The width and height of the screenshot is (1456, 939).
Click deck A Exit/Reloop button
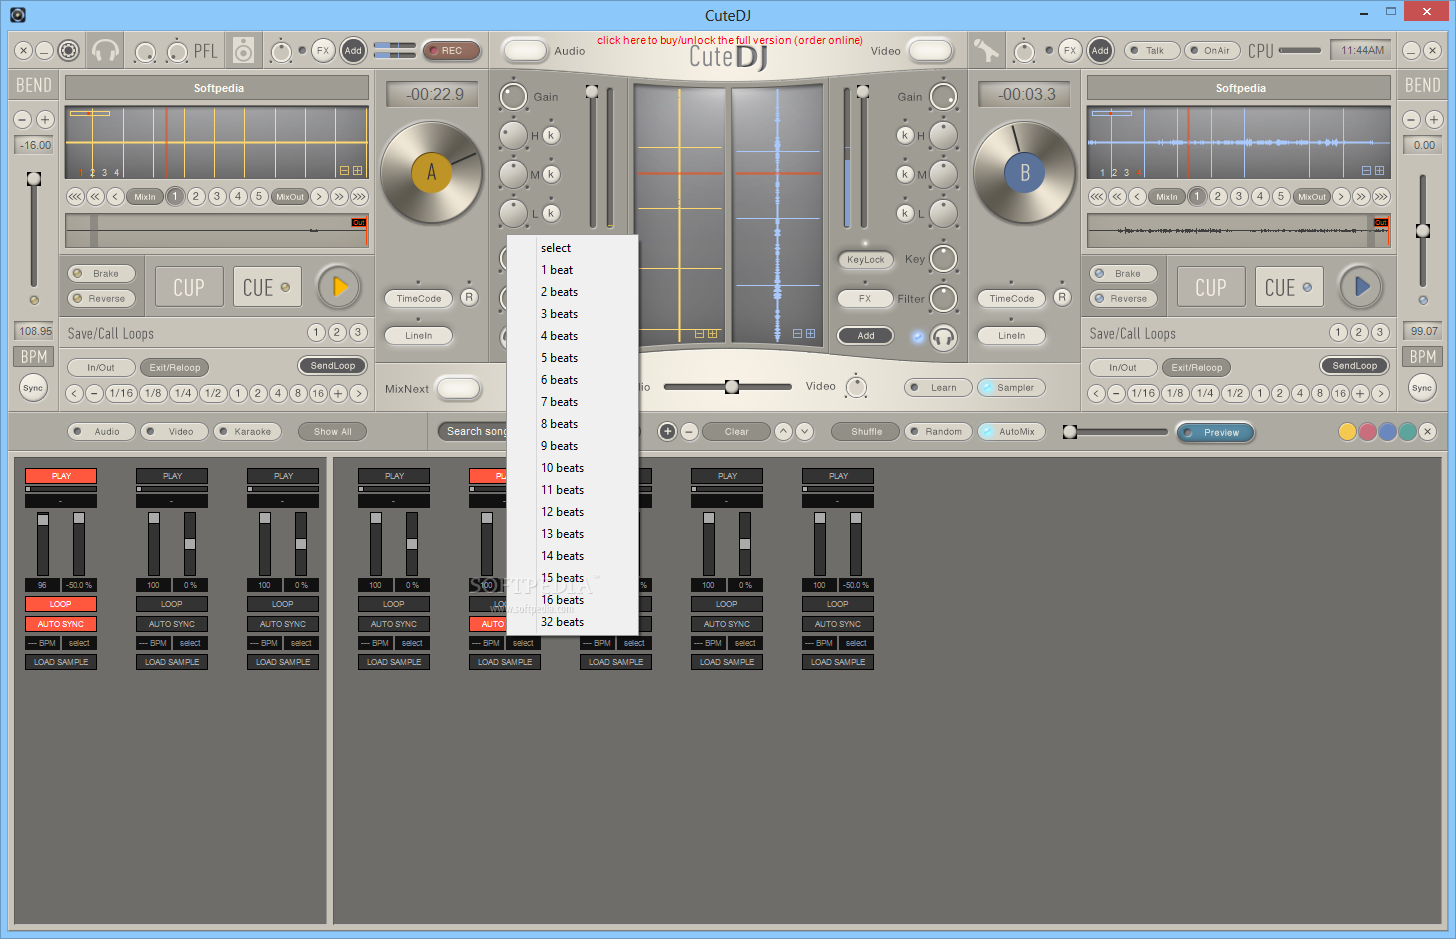175,367
